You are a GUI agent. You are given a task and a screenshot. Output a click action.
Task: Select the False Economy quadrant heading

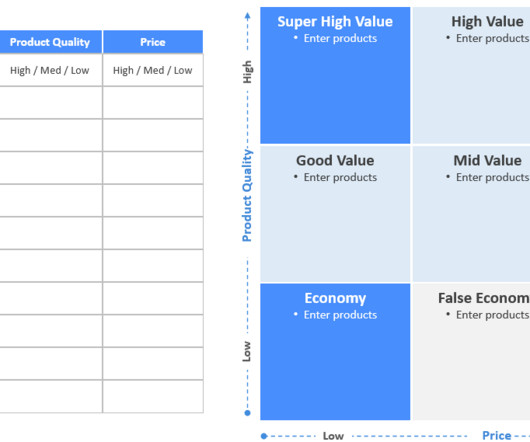(x=484, y=298)
